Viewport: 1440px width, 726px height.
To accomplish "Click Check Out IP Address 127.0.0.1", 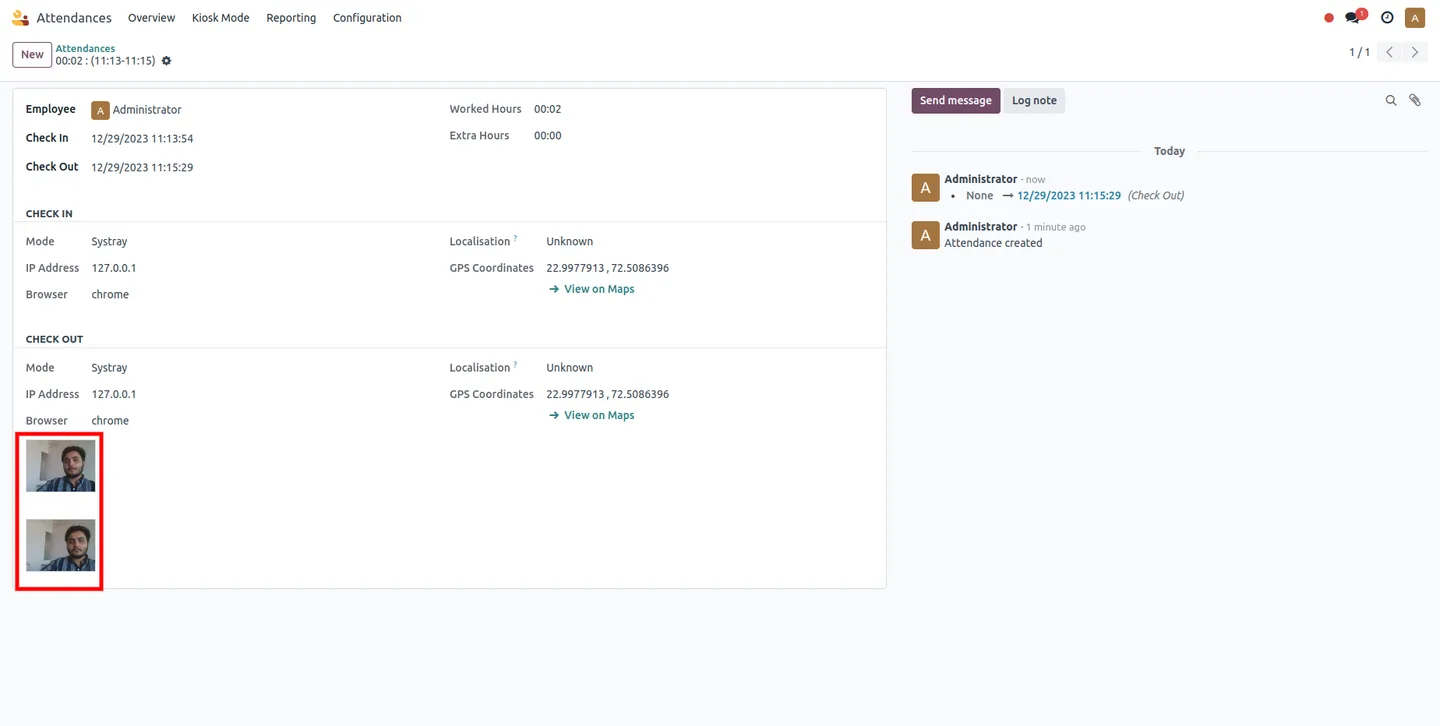I will point(114,394).
